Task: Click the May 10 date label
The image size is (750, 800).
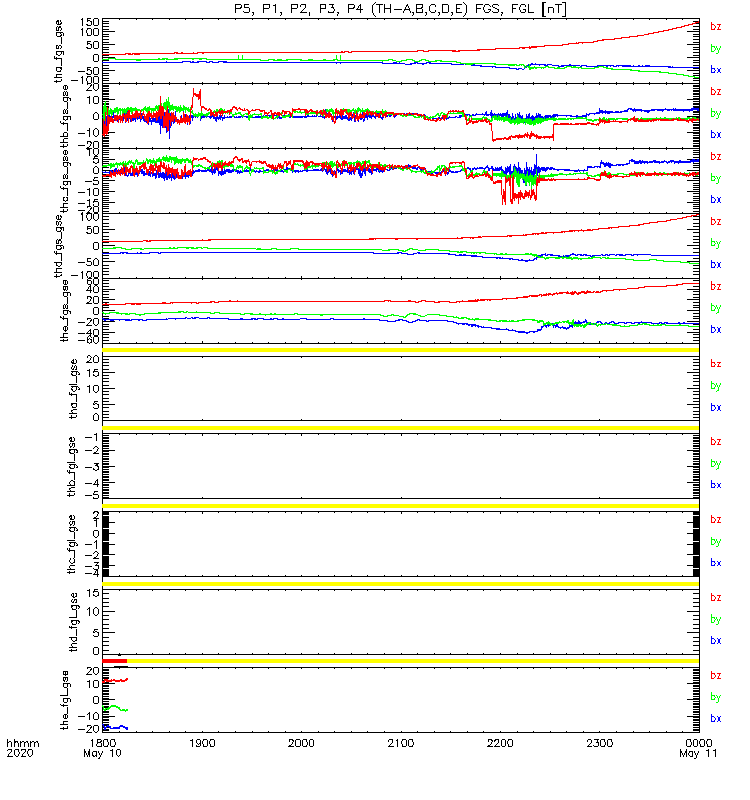Action: 103,754
